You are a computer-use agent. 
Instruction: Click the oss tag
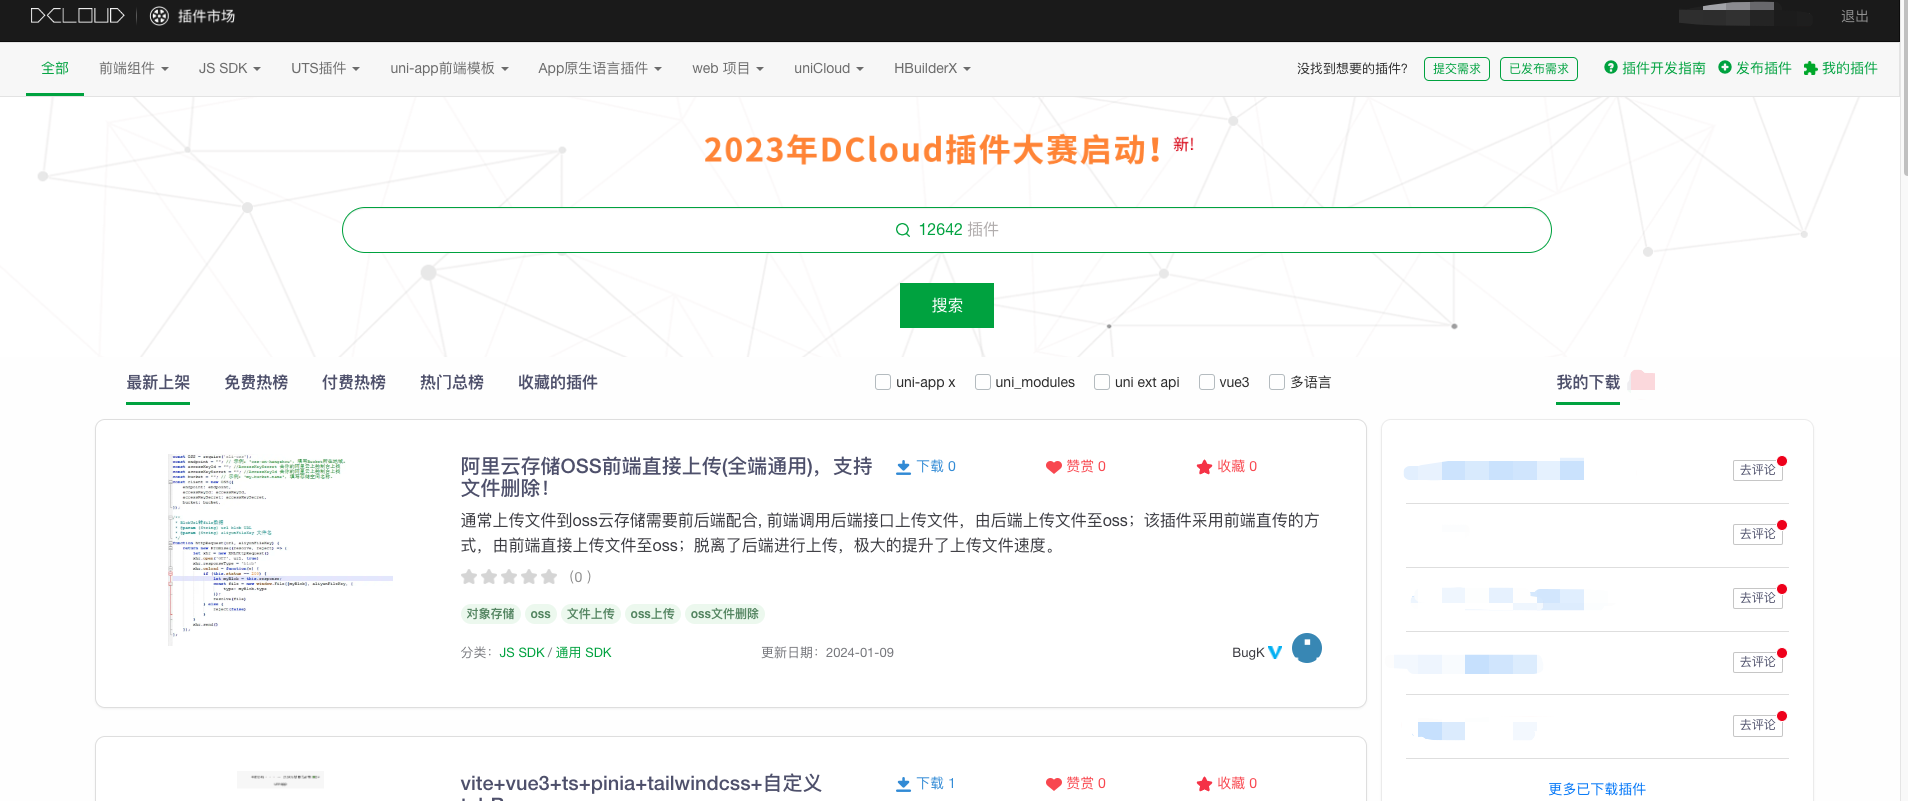pyautogui.click(x=540, y=614)
